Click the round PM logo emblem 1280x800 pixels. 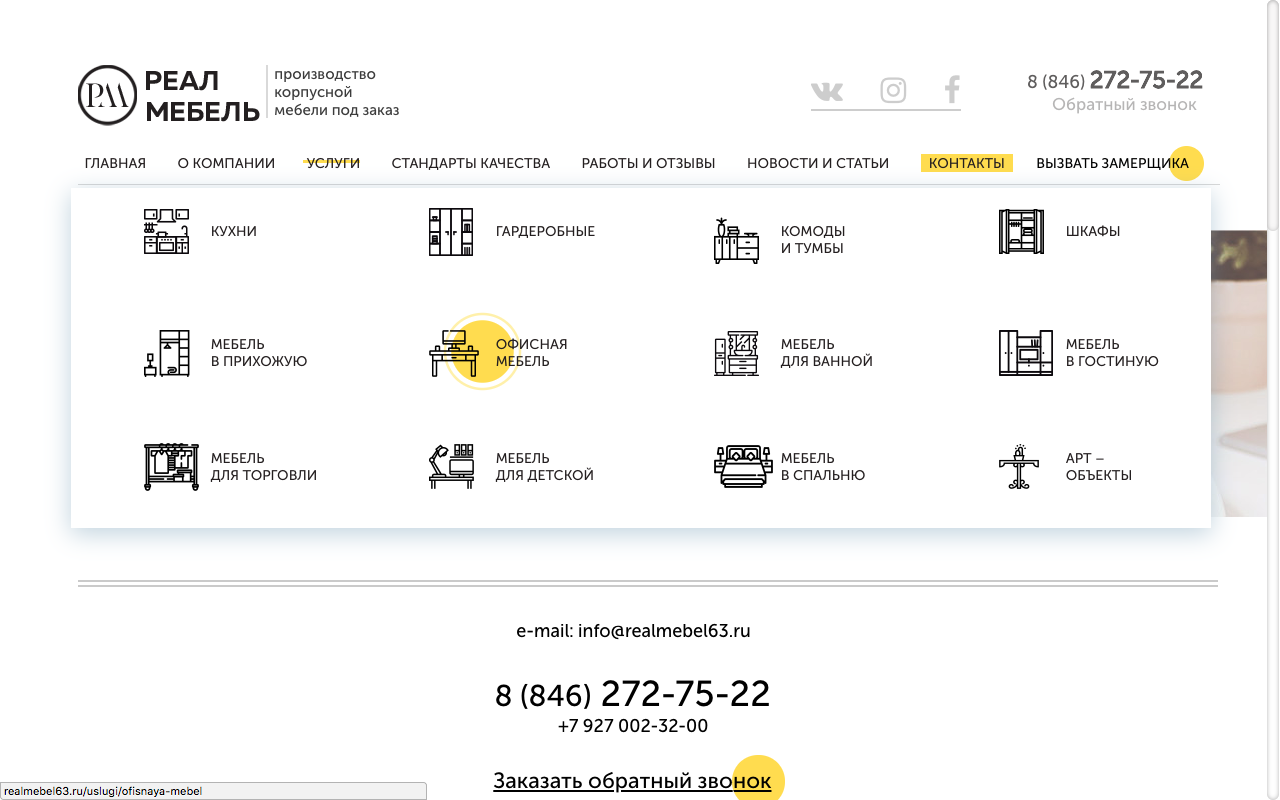point(107,95)
